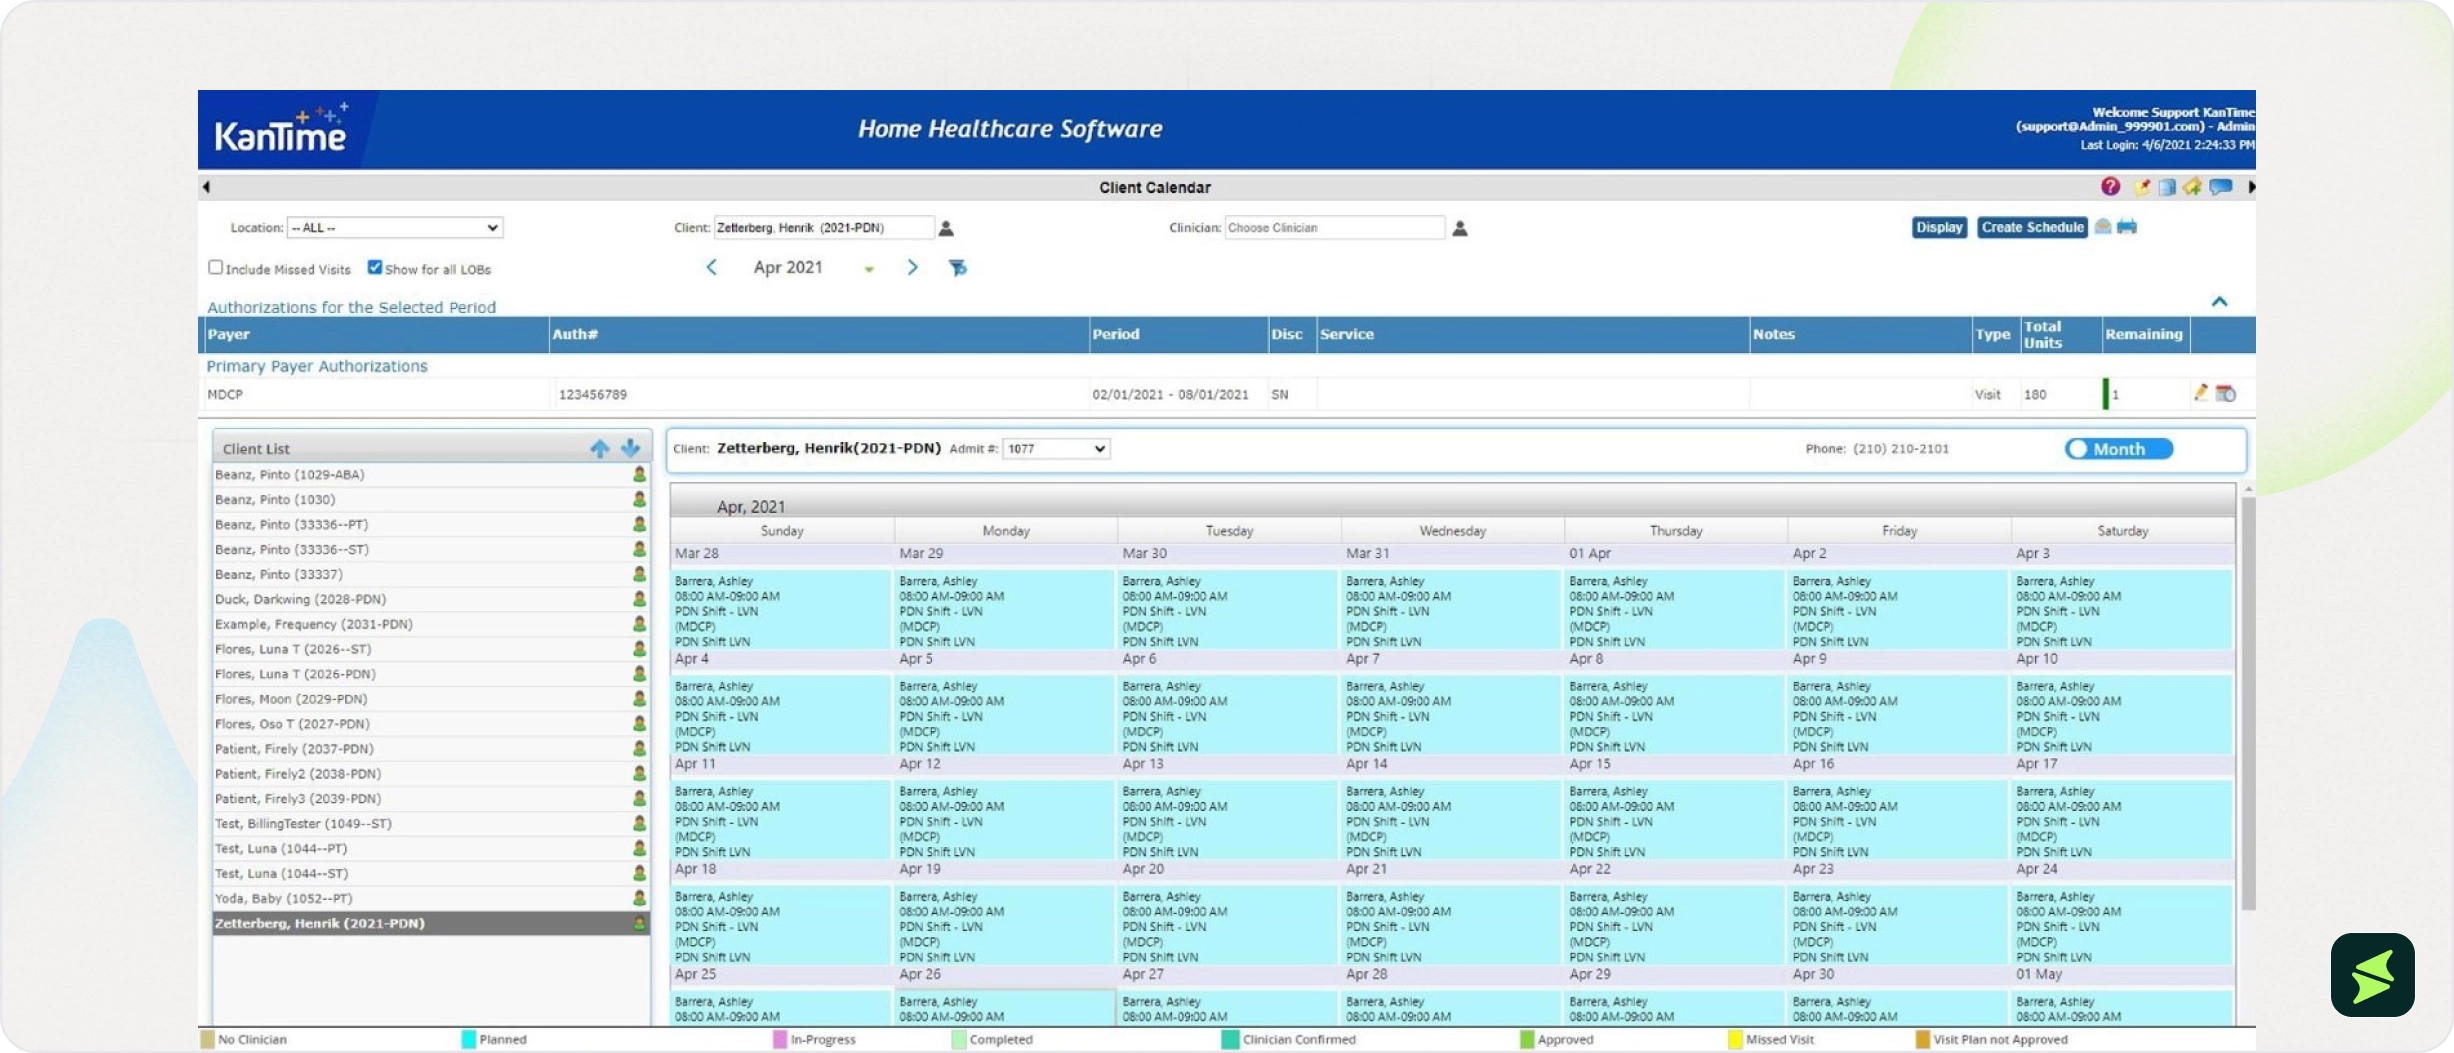Viewport: 2454px width, 1053px height.
Task: Select Example, Frequency (2031-PDN) client
Action: pyautogui.click(x=431, y=624)
